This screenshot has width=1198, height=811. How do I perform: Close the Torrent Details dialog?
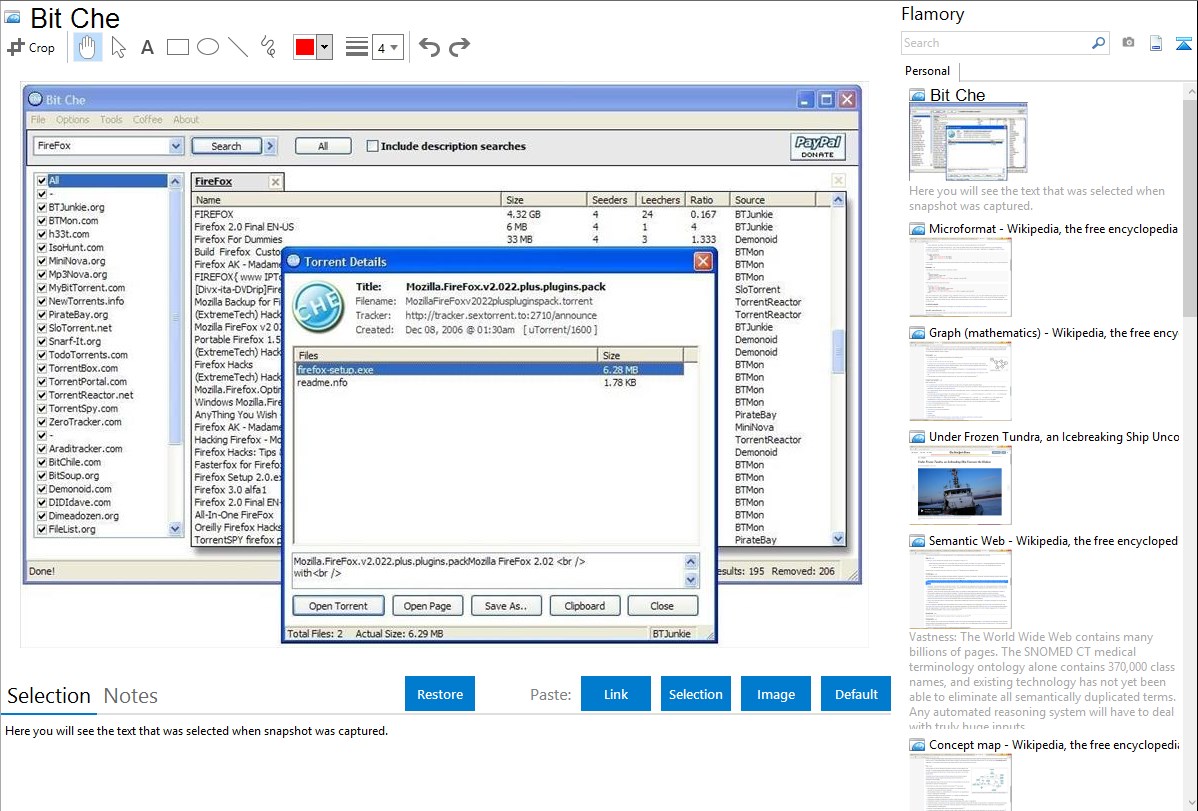pos(703,261)
